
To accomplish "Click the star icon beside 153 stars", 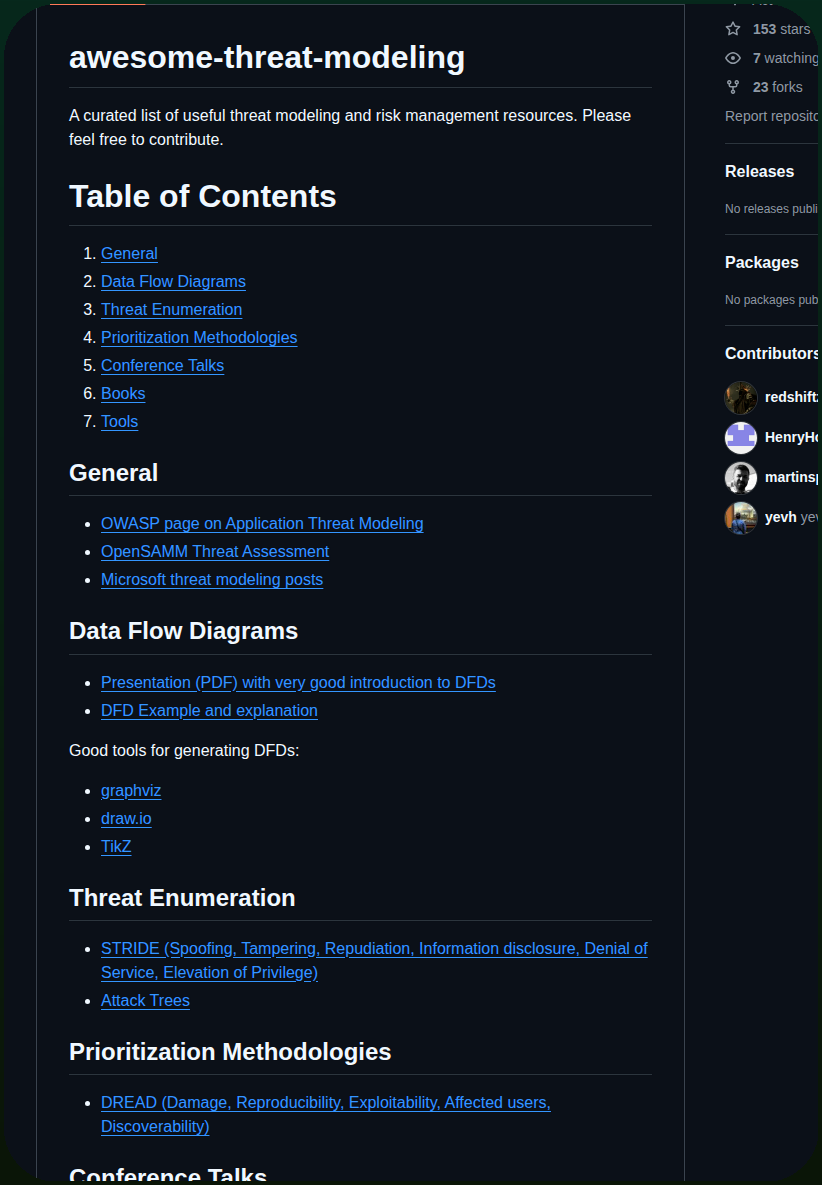I will (733, 29).
